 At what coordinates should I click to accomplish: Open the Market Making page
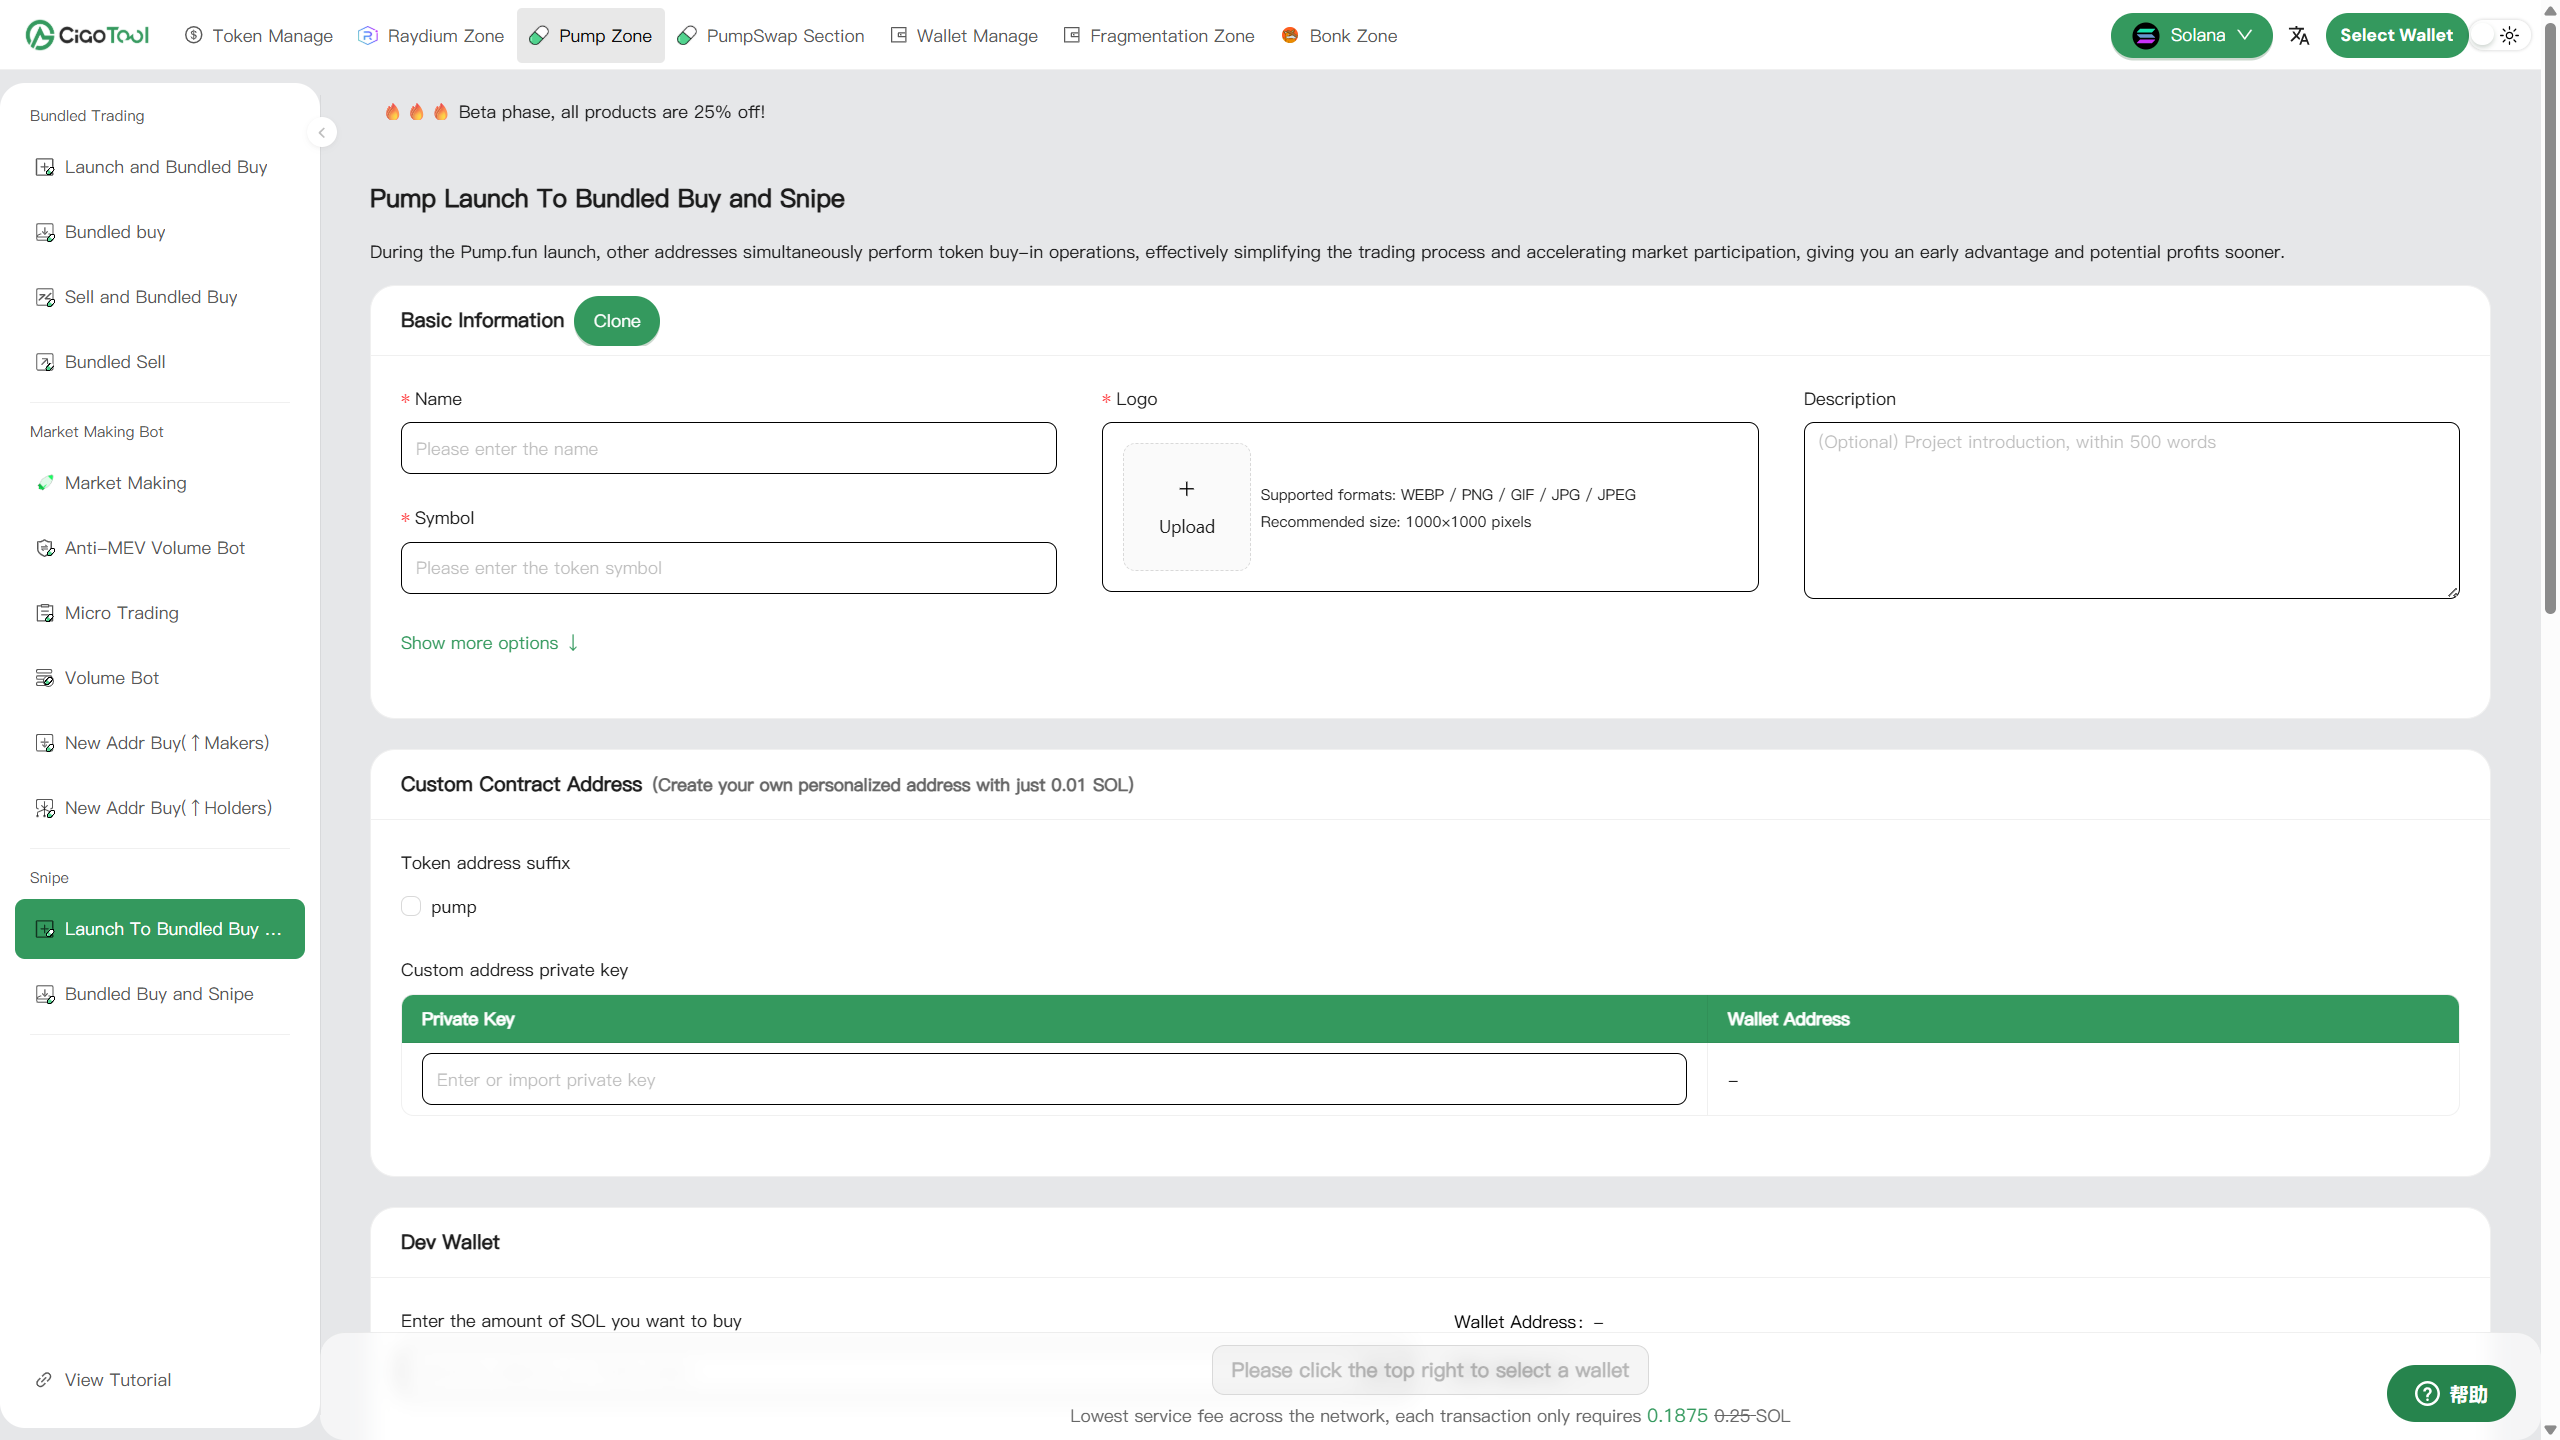(160, 483)
